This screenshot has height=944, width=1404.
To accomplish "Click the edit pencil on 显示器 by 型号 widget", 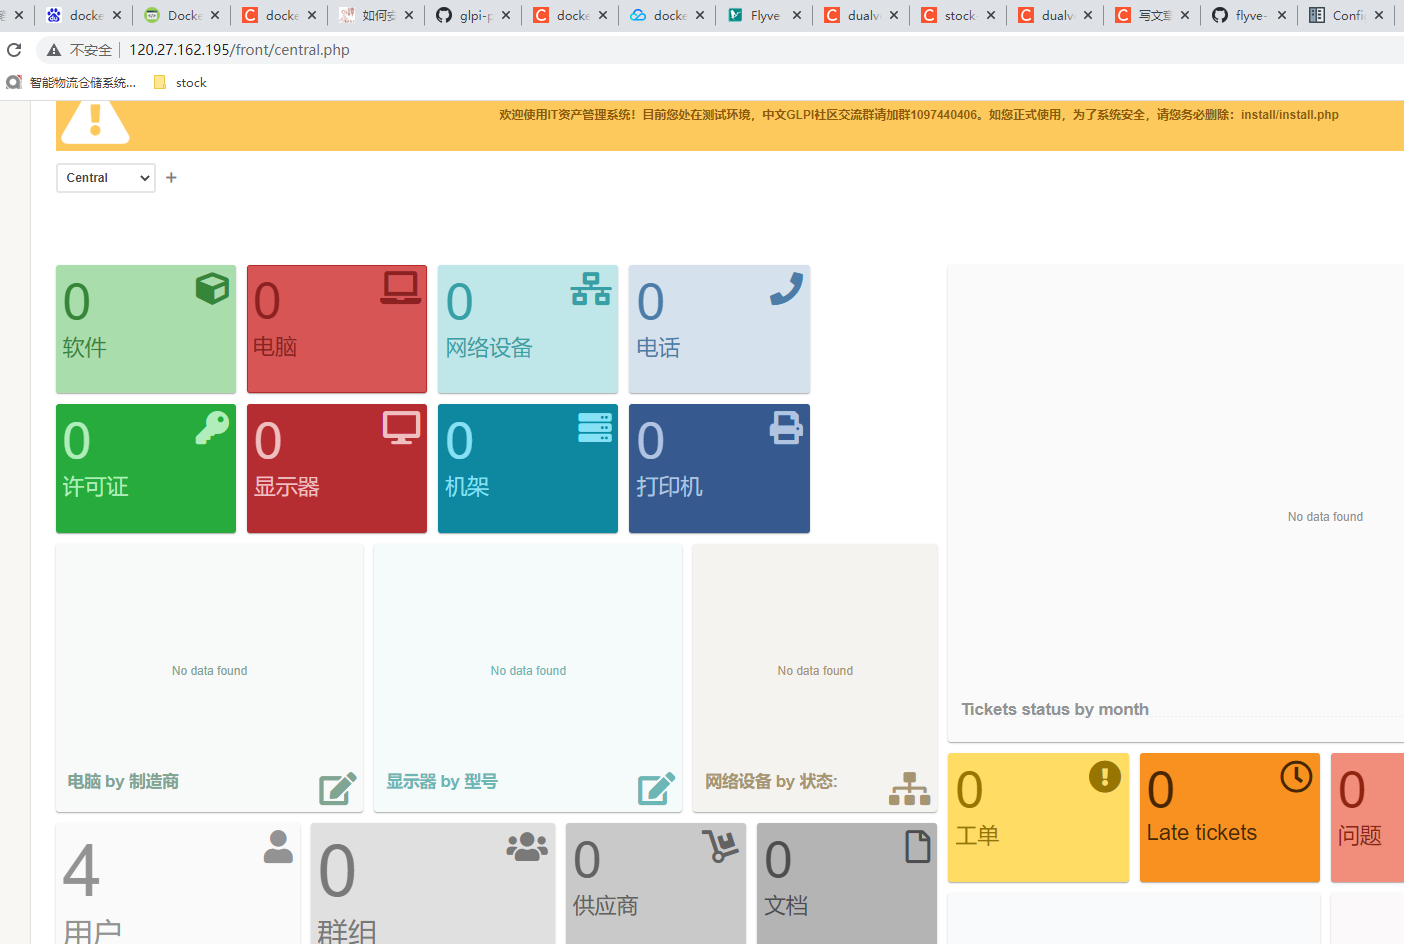I will tap(656, 789).
